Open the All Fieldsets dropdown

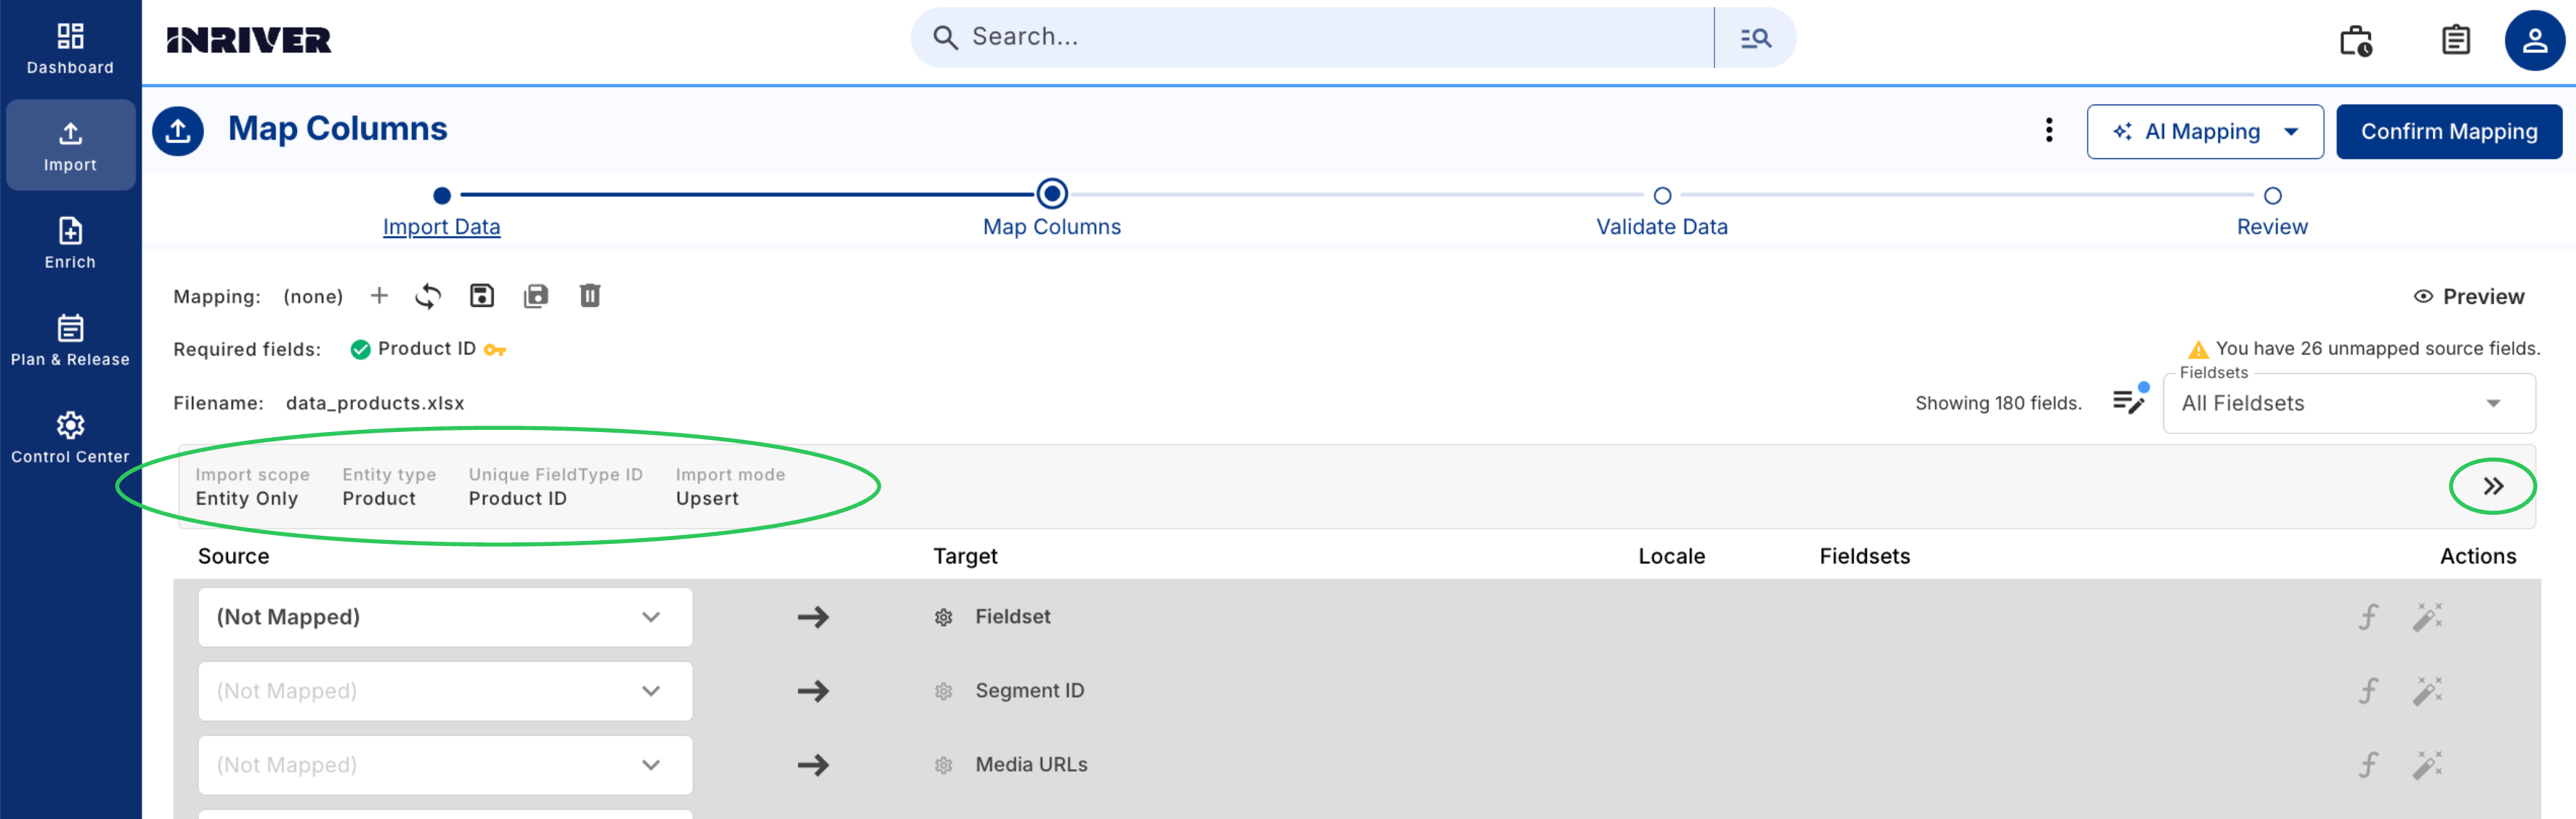point(2348,403)
